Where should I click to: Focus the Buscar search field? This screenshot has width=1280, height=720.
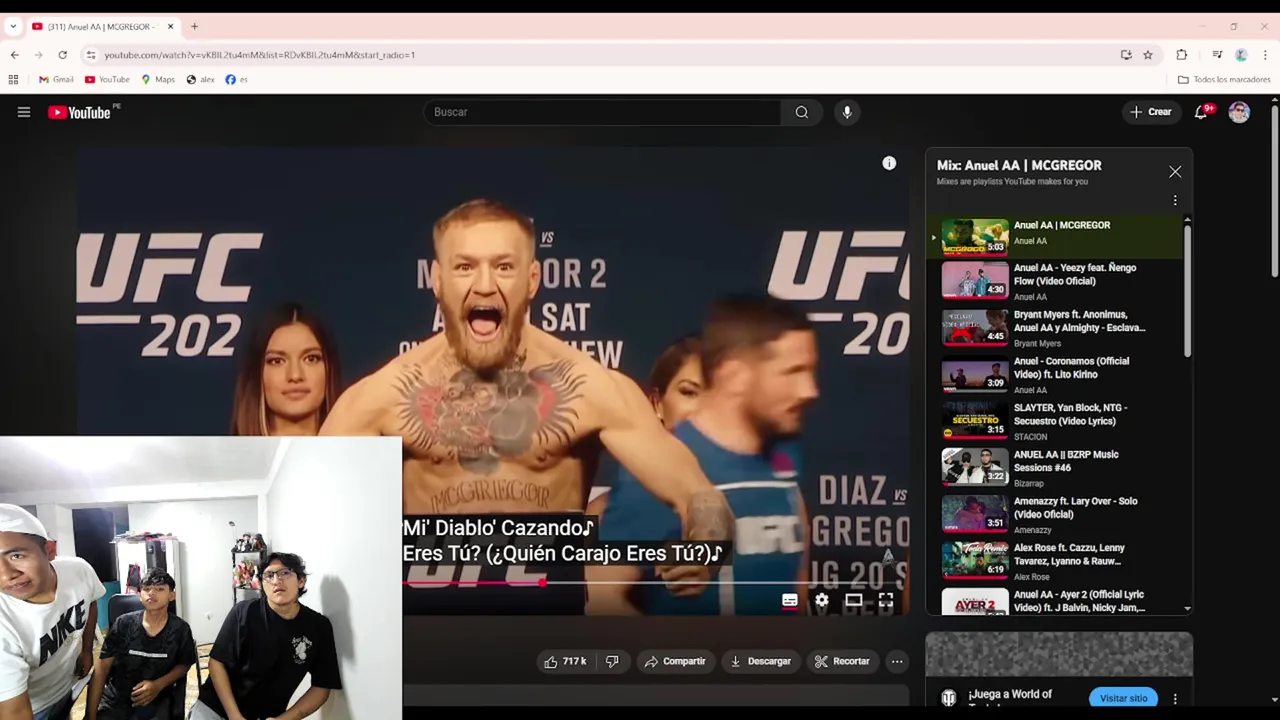coord(602,112)
